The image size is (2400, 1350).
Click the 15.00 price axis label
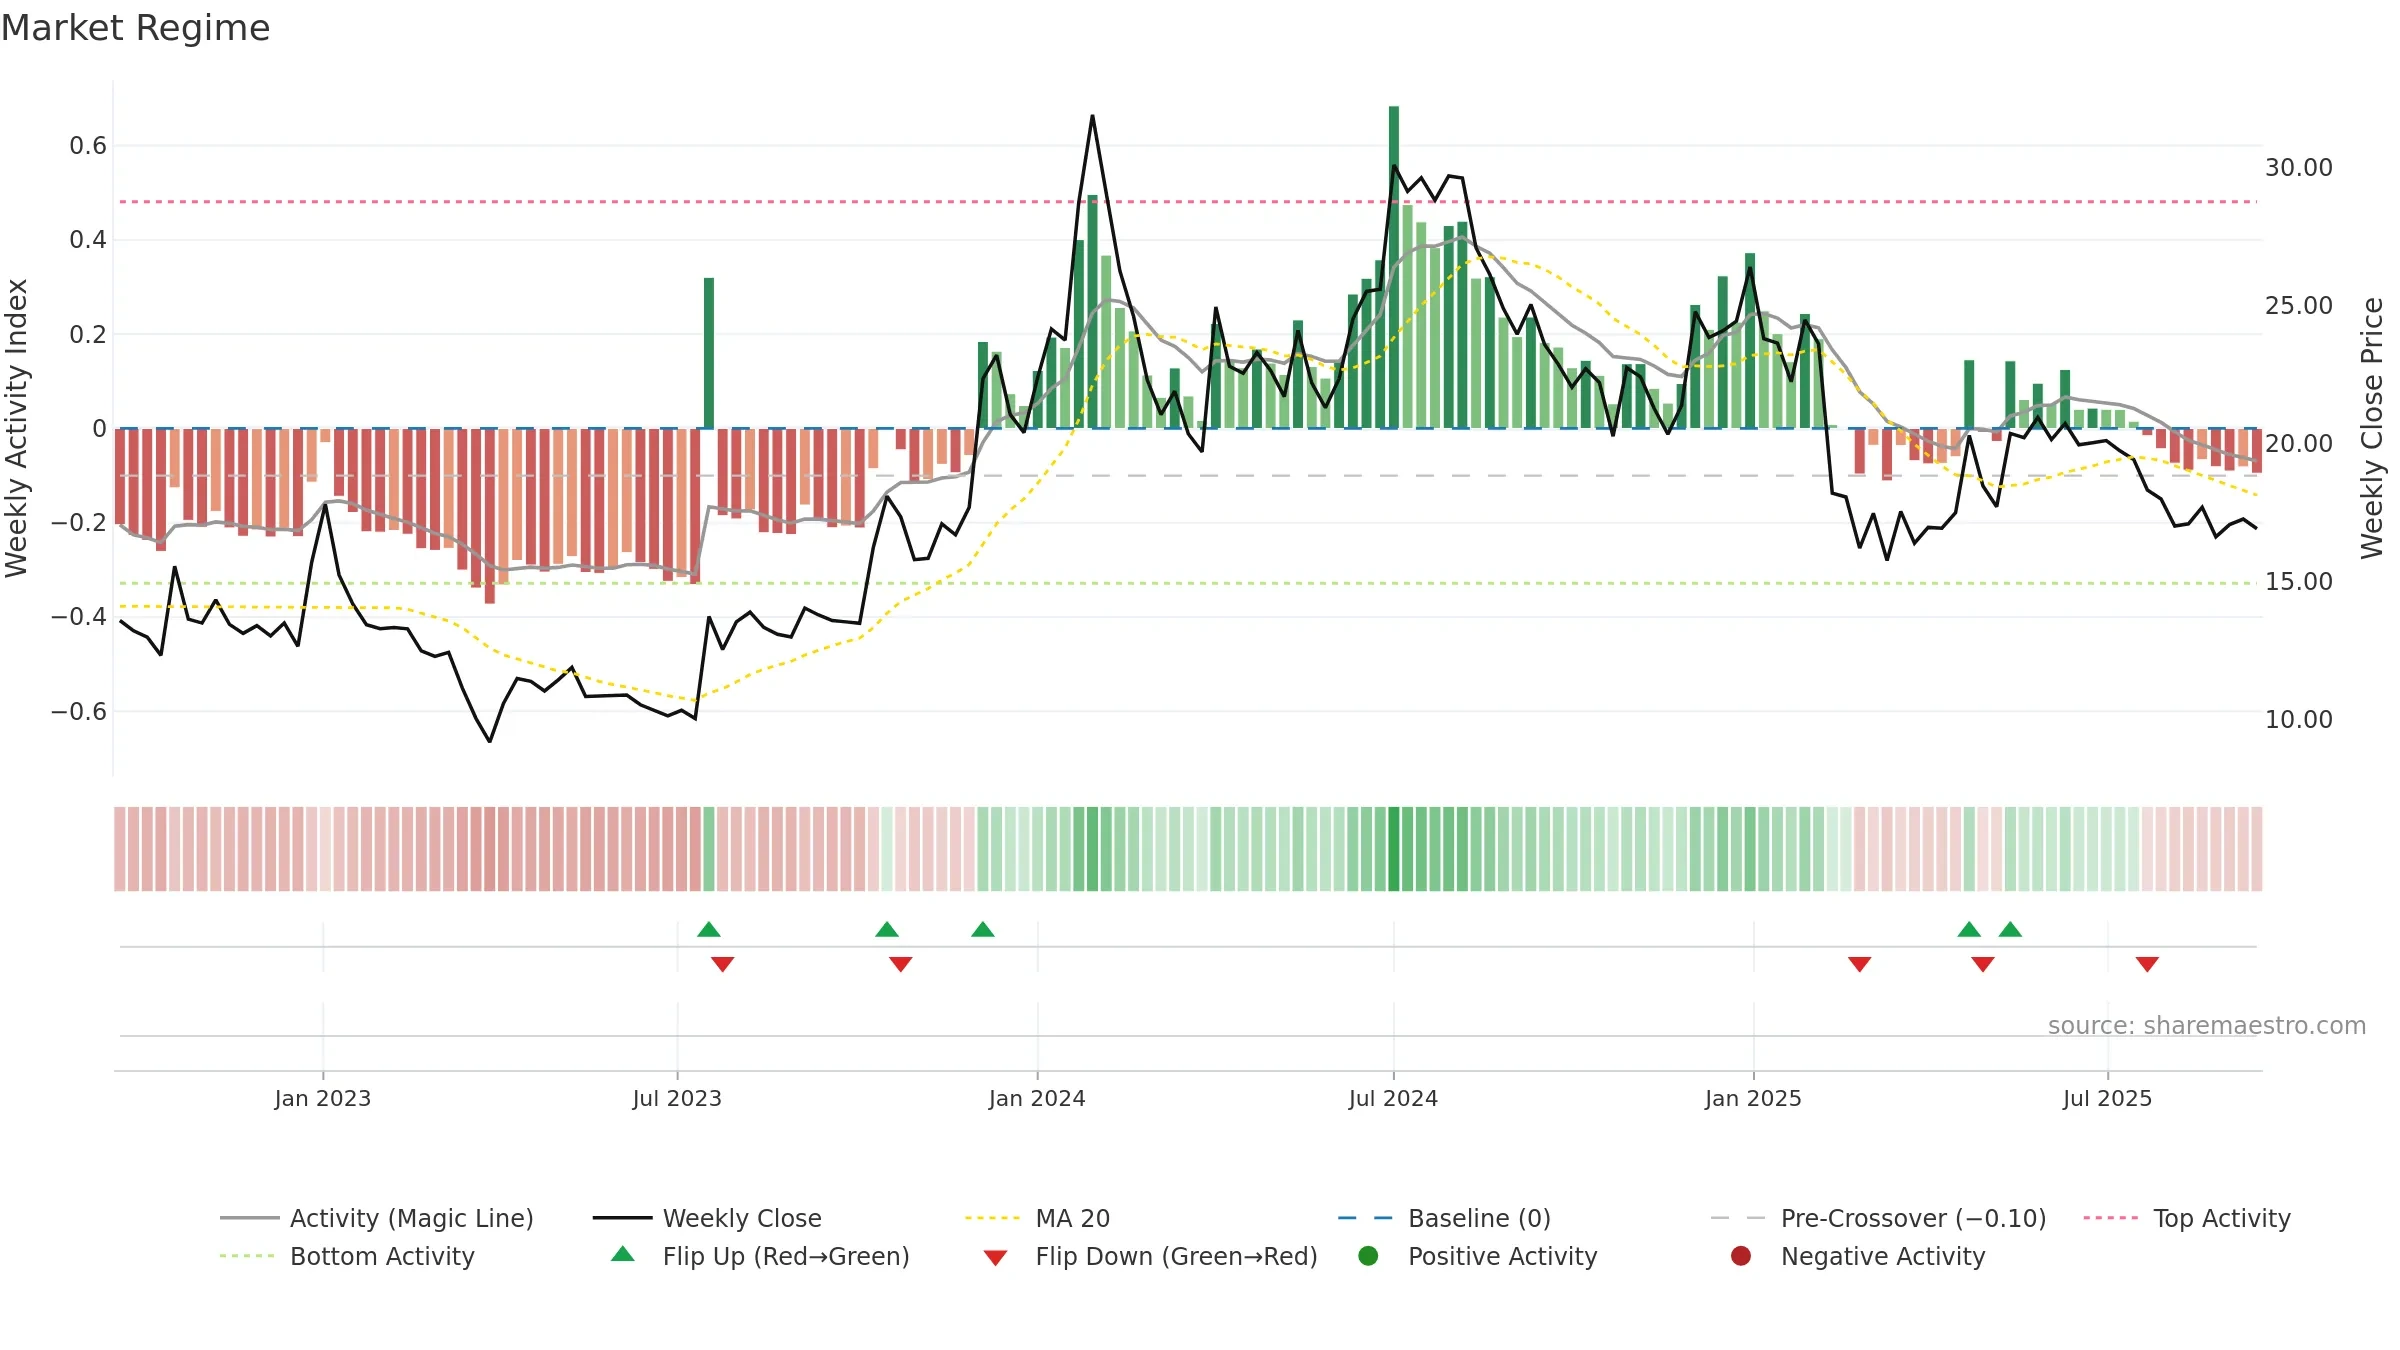[x=2298, y=582]
